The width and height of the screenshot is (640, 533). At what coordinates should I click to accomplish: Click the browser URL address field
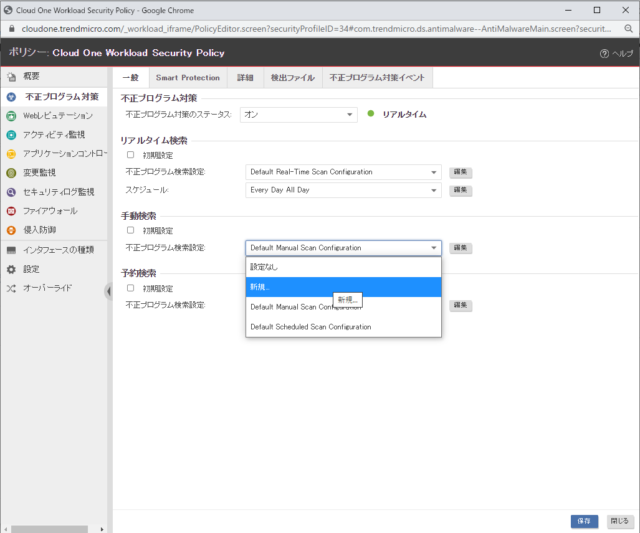(x=316, y=29)
